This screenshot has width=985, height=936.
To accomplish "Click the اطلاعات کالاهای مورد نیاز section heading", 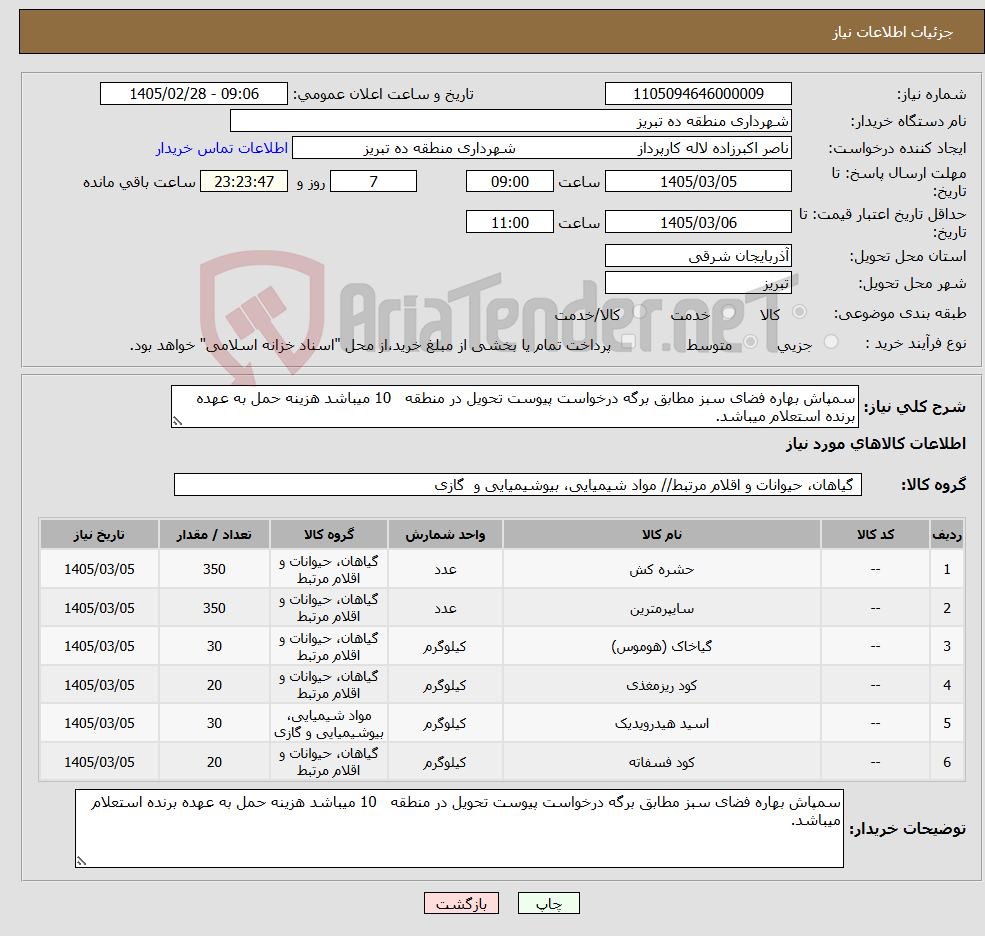I will (x=876, y=444).
